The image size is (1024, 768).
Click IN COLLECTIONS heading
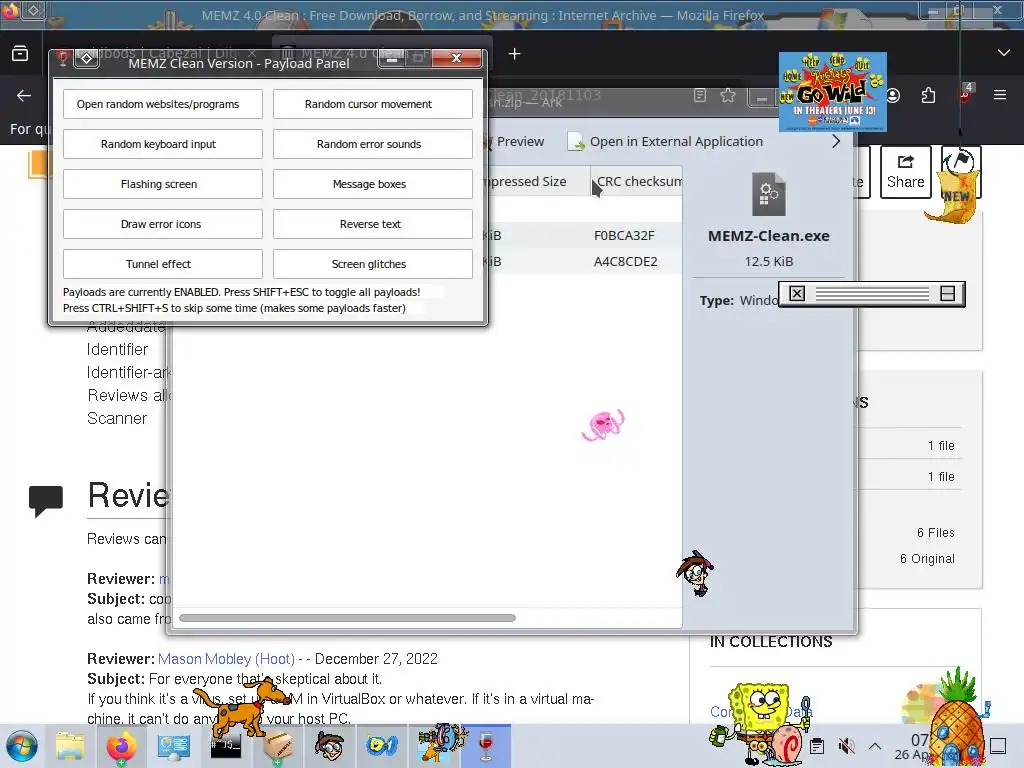[x=771, y=642]
